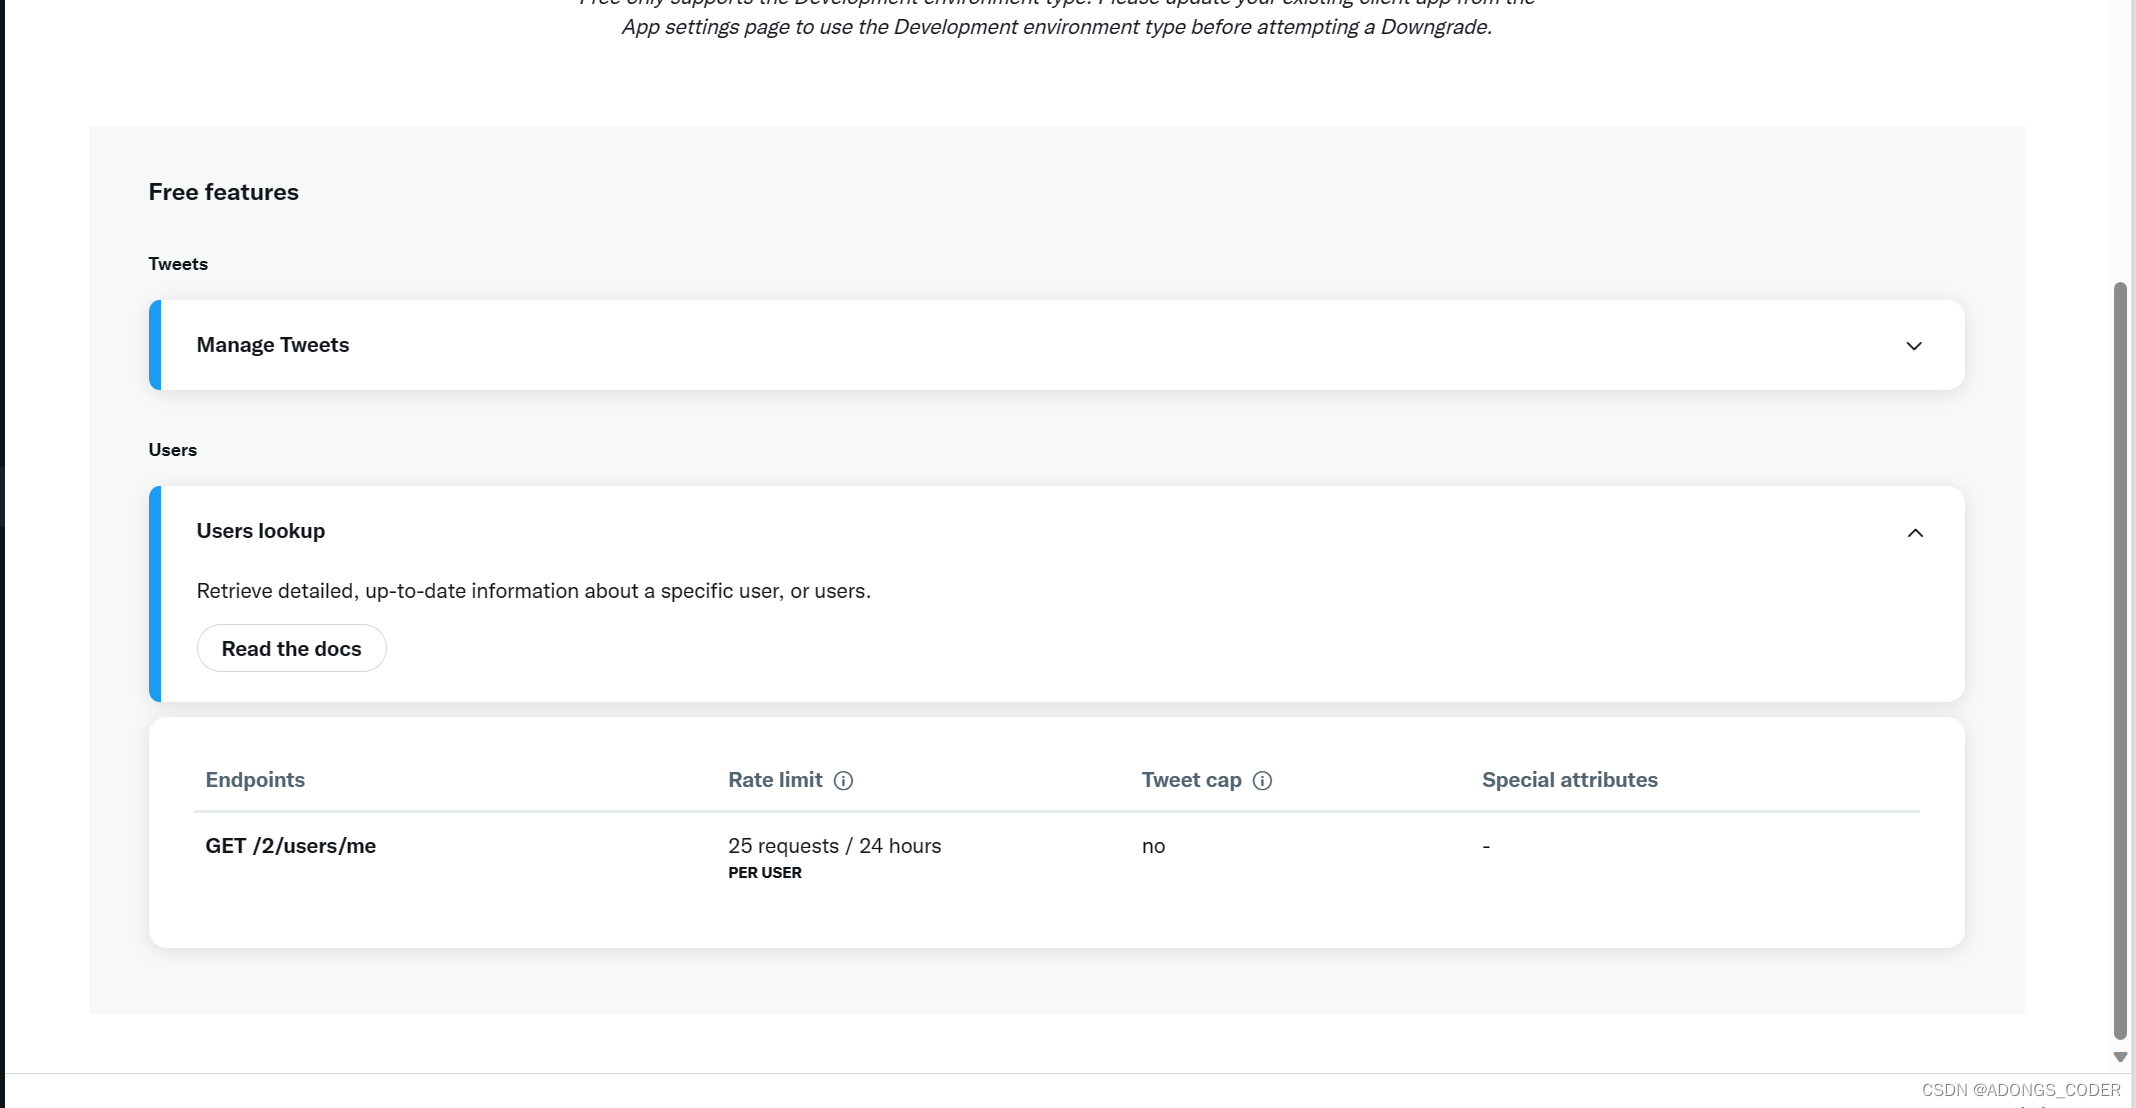Click the Rate limit column header text
2136x1108 pixels.
[x=774, y=780]
